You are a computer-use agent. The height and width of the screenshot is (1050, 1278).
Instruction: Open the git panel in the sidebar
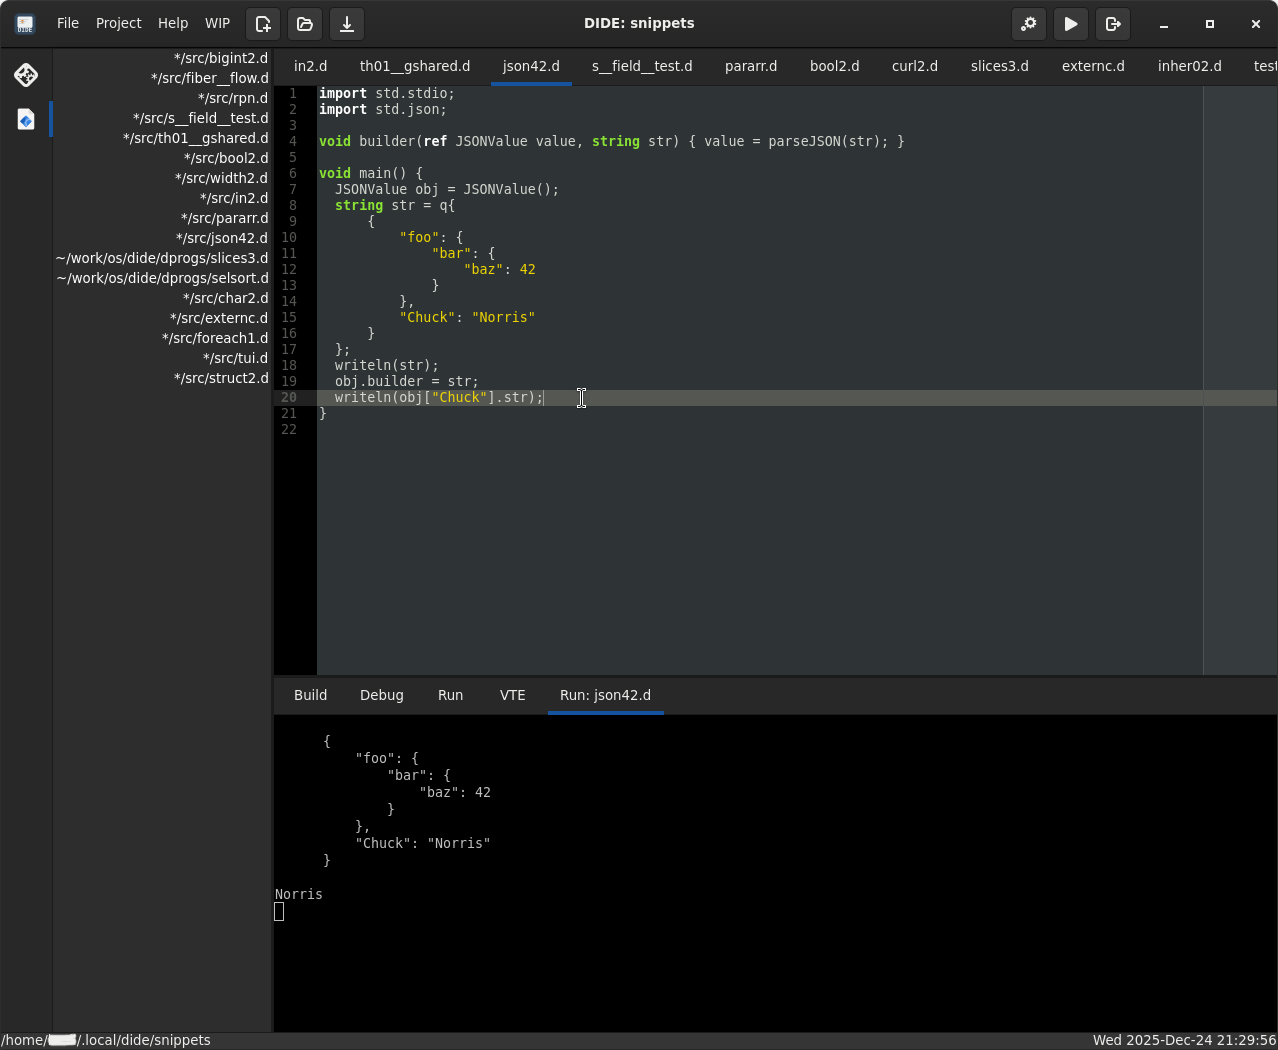(x=26, y=75)
